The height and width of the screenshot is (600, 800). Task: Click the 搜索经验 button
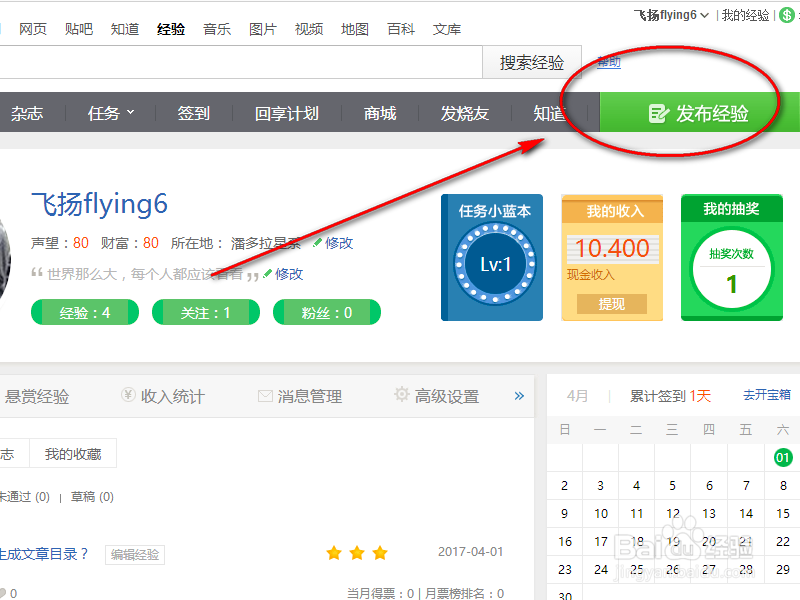click(x=532, y=62)
